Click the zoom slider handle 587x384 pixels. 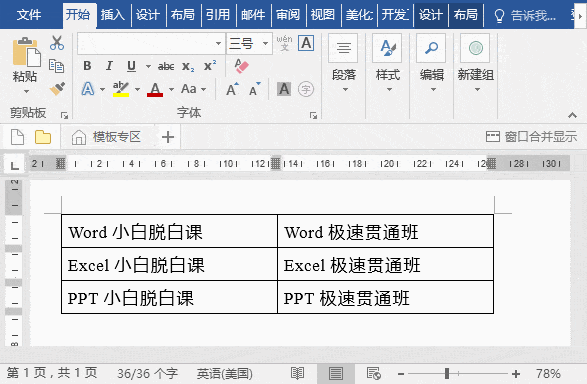[x=447, y=373]
